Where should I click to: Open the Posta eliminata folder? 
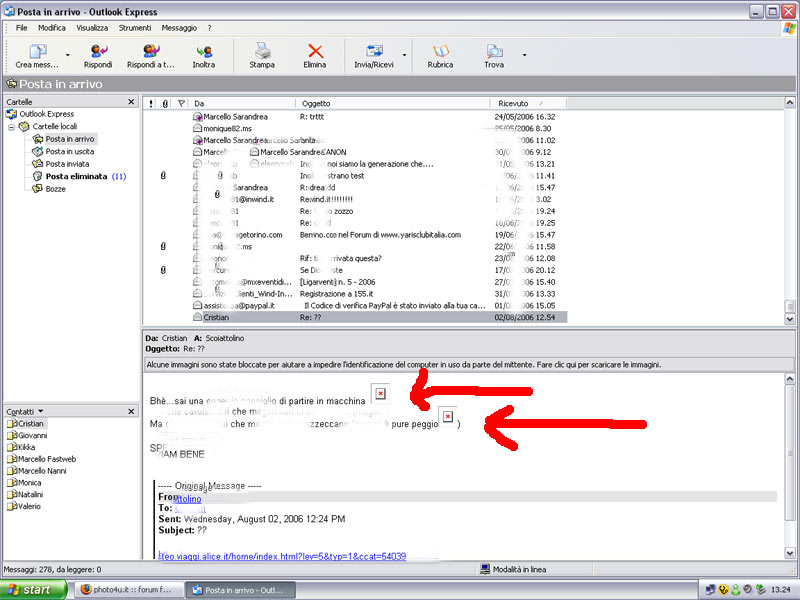[x=77, y=177]
